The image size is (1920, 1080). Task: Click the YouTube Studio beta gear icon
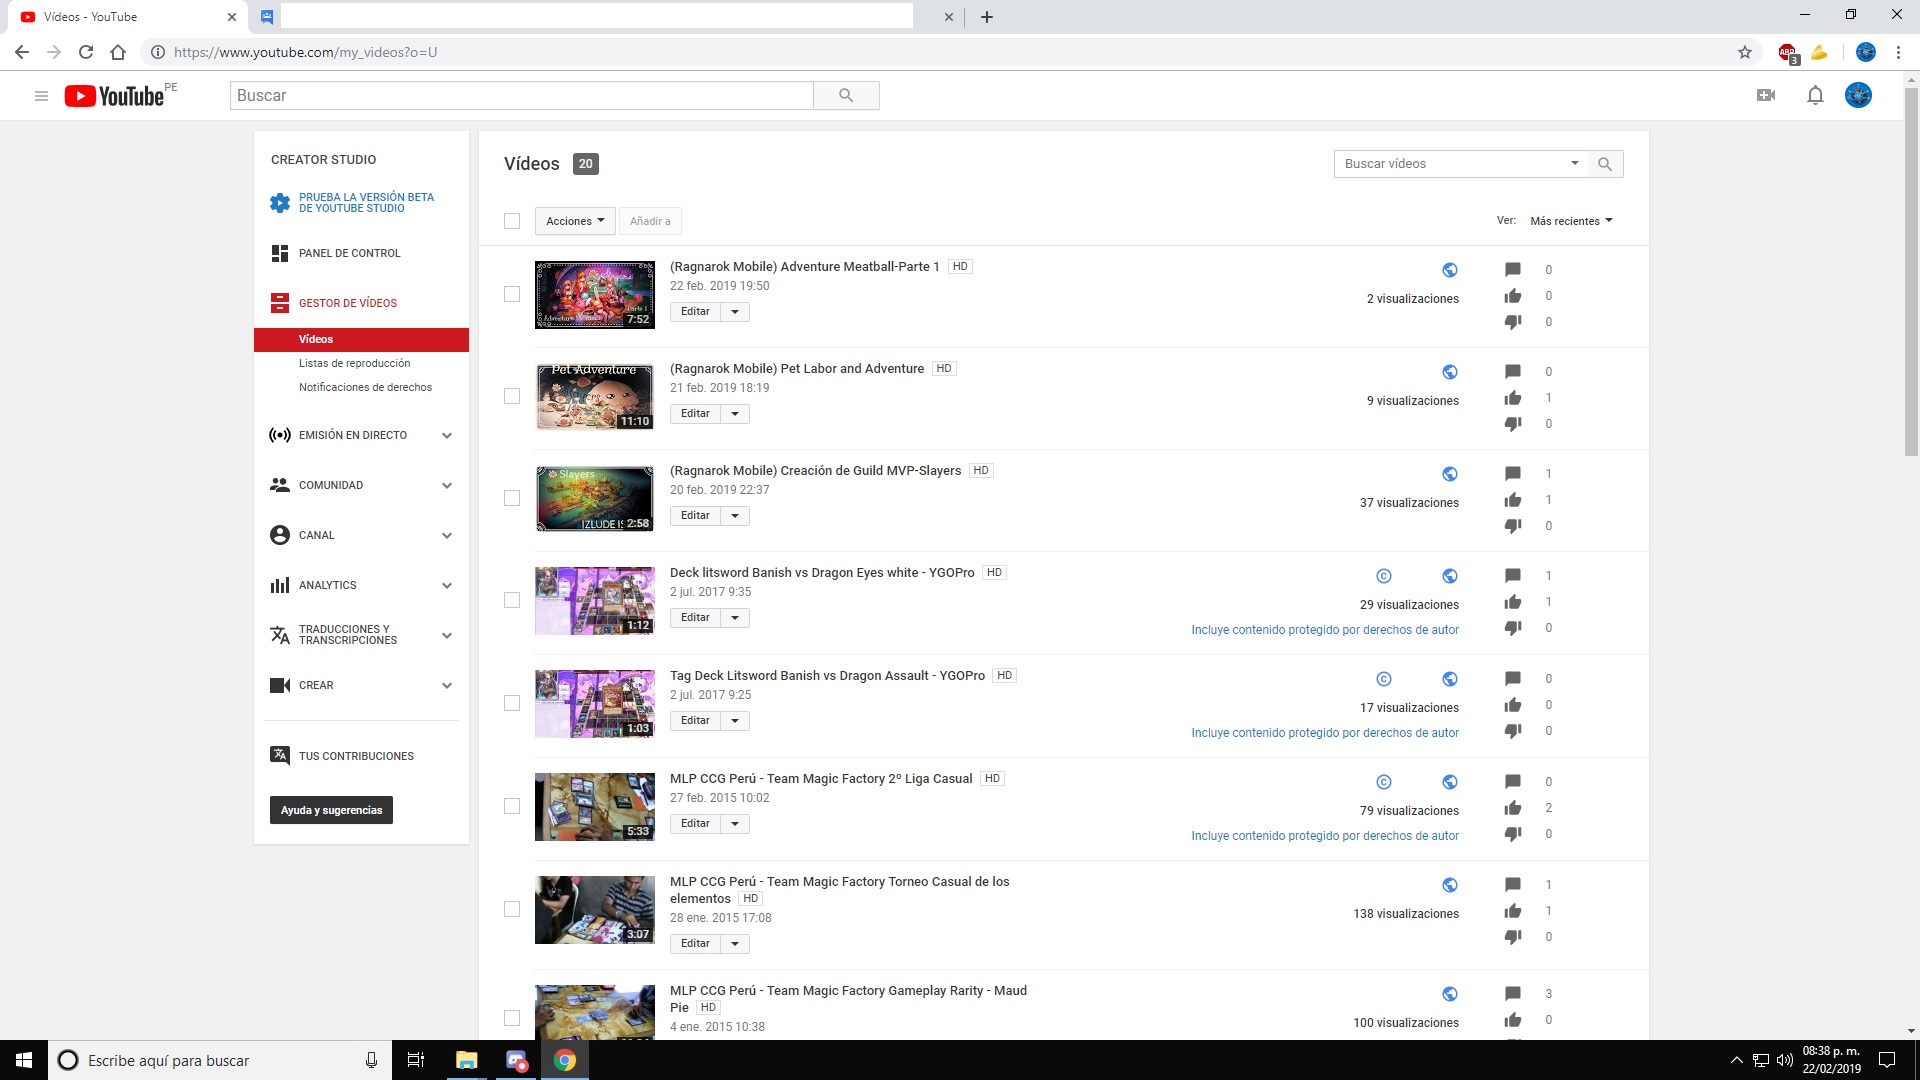(280, 203)
